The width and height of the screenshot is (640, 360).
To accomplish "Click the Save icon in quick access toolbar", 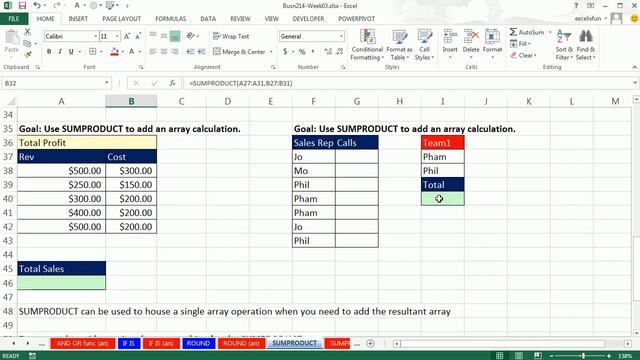I will click(22, 6).
